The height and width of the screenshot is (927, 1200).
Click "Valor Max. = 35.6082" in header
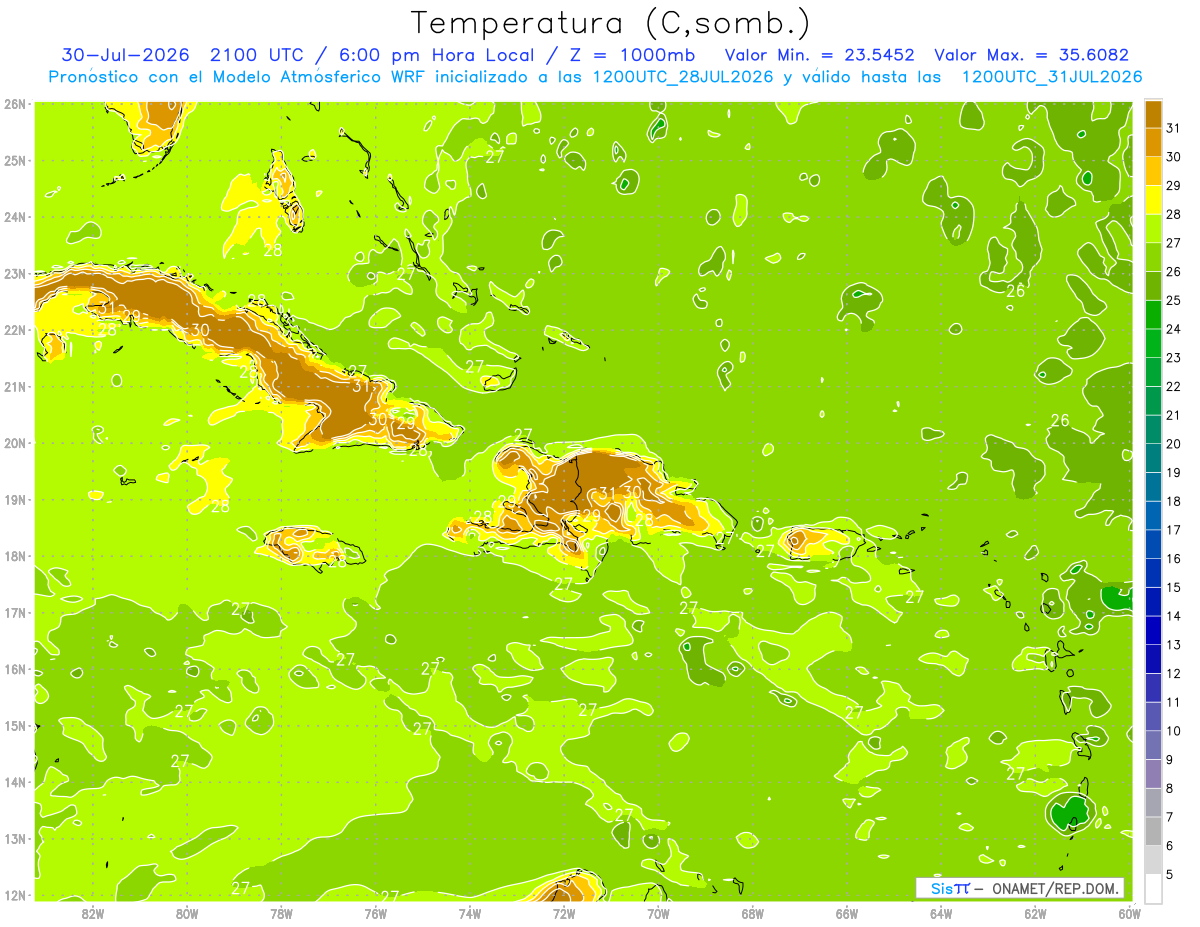click(1031, 55)
